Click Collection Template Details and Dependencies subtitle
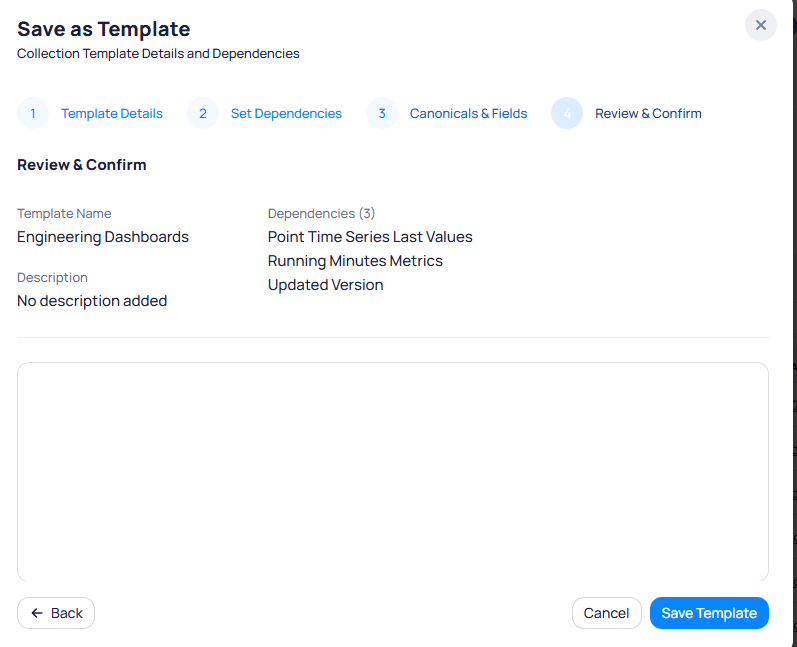 coord(158,53)
